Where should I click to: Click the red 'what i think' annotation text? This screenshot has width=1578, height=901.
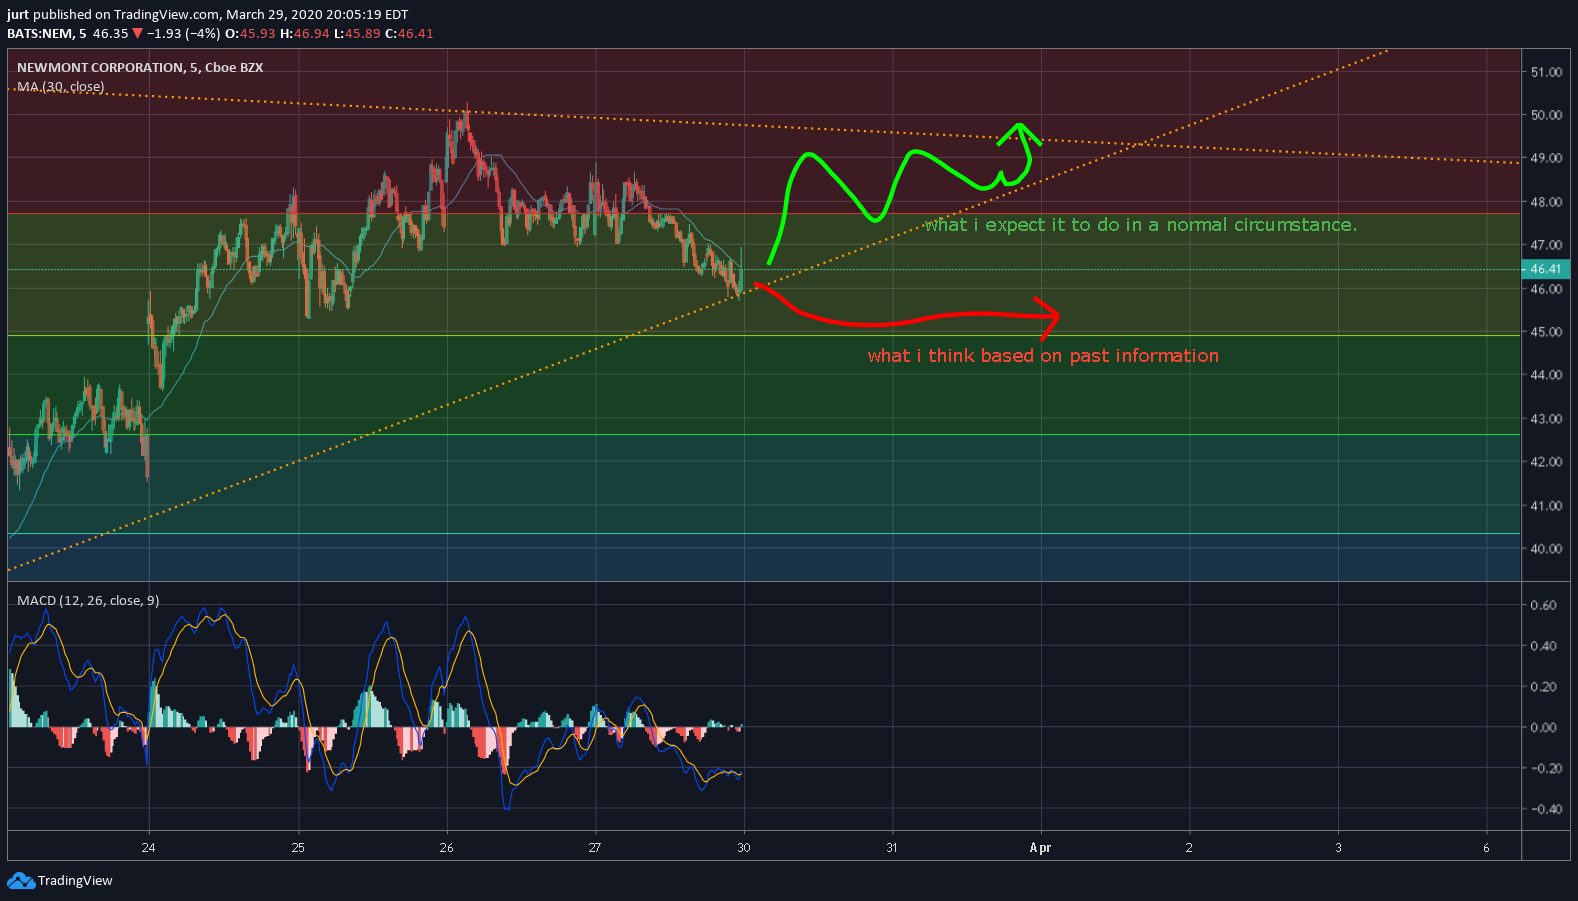pos(1043,356)
